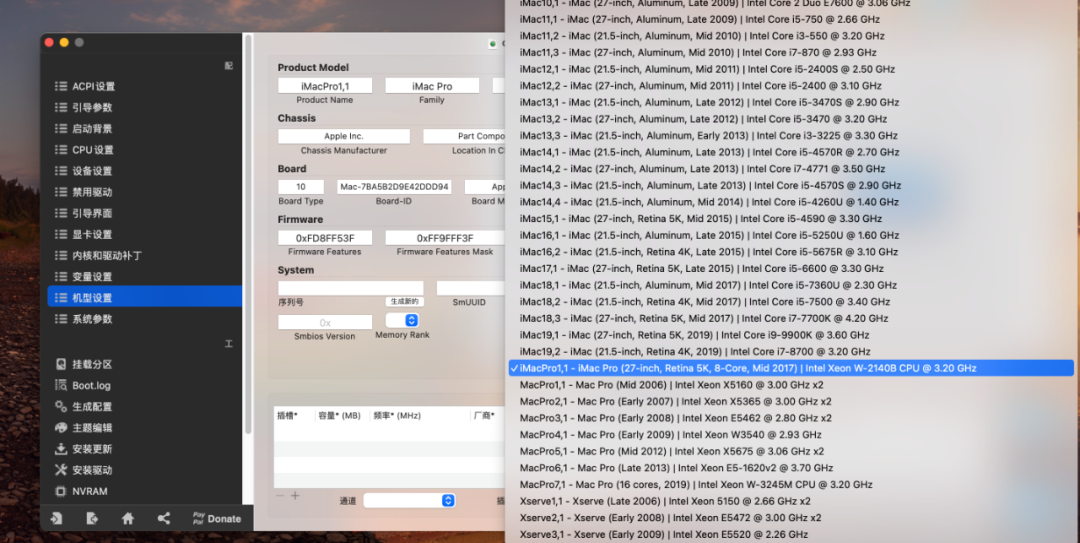Click the plus button below memory table

click(x=295, y=495)
